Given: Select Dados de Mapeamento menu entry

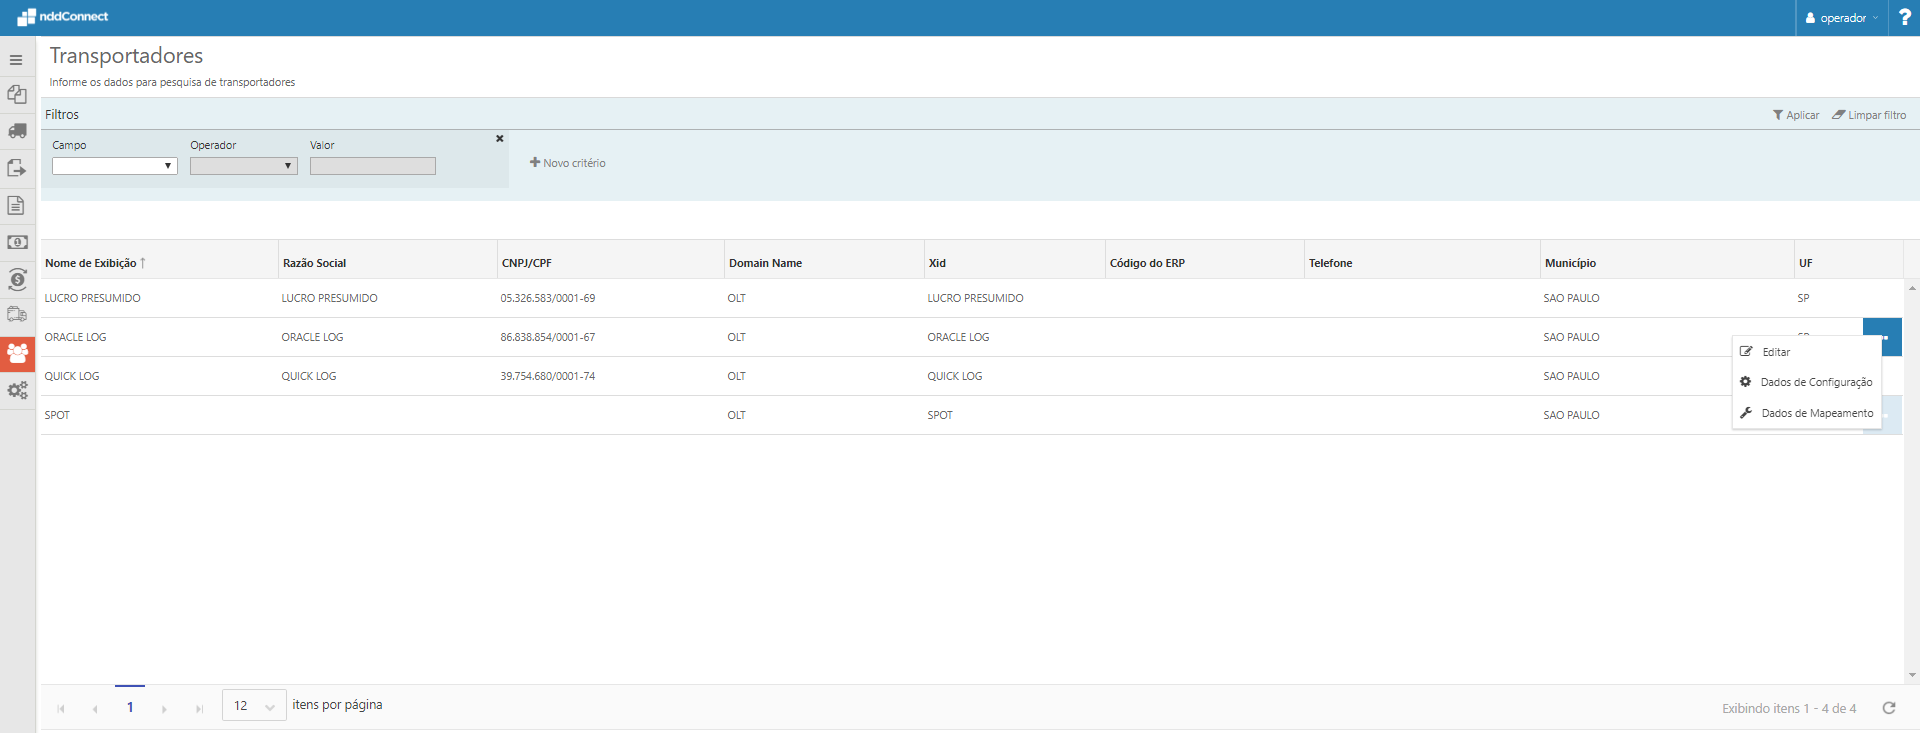Looking at the screenshot, I should [x=1816, y=413].
